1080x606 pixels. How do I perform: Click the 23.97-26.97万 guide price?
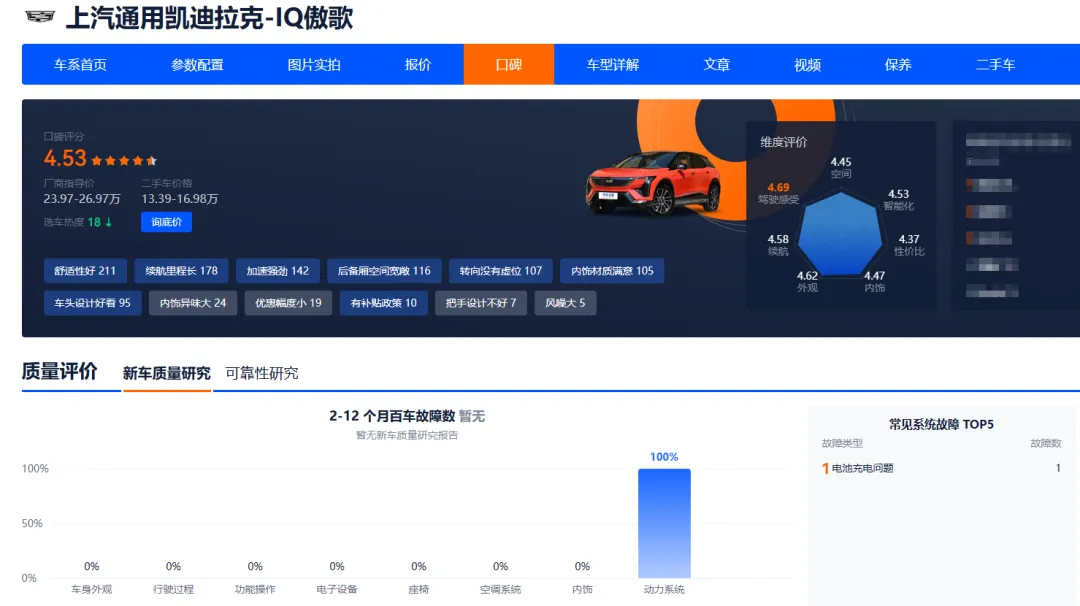coord(82,199)
